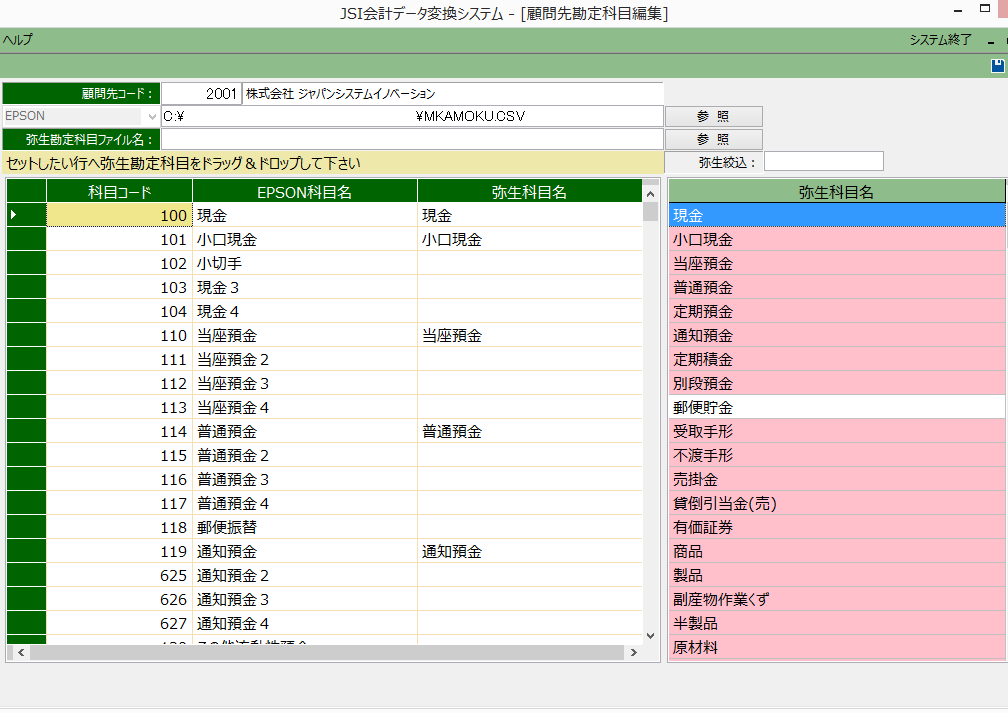Click the 科目コード column header
The height and width of the screenshot is (713, 1008).
tap(120, 192)
